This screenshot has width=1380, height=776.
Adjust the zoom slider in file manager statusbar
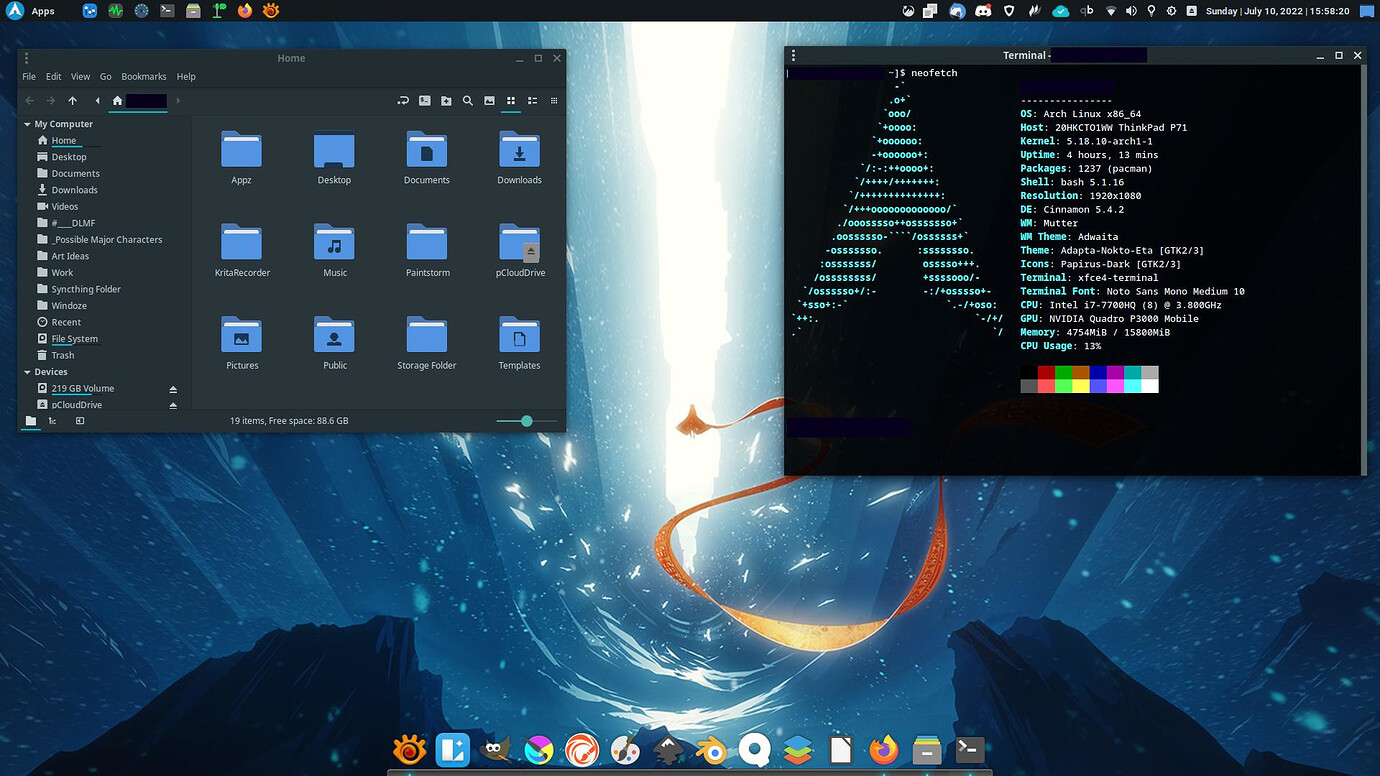pyautogui.click(x=526, y=421)
